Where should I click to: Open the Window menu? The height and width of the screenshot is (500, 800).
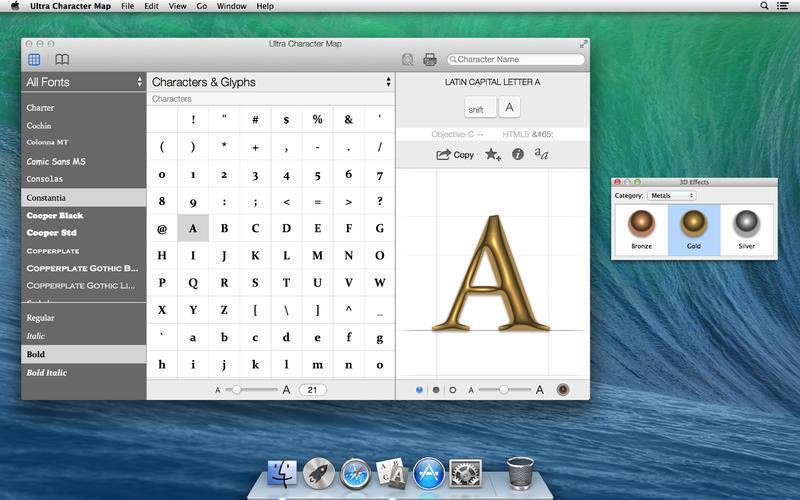pos(232,6)
